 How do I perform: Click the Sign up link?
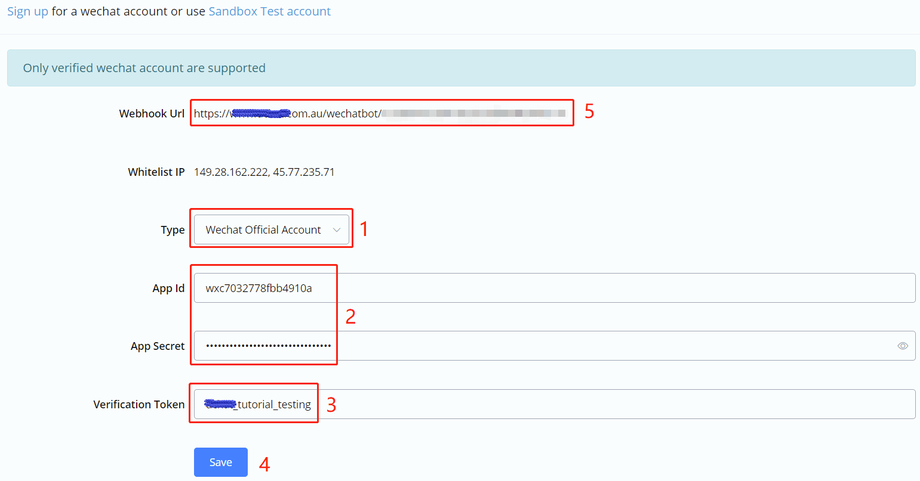(28, 12)
